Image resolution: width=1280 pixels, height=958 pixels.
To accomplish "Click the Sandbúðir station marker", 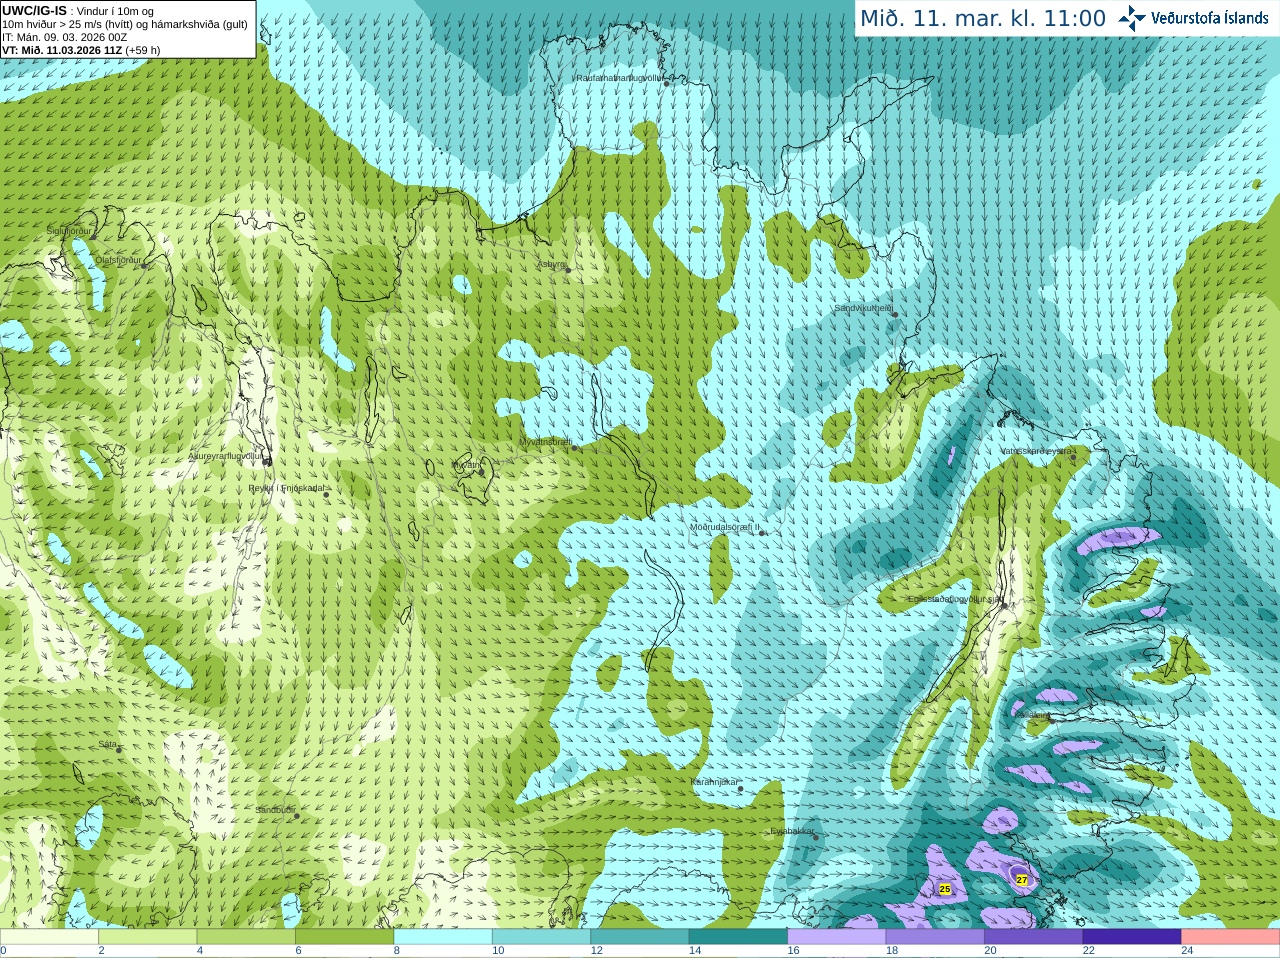I will (296, 816).
